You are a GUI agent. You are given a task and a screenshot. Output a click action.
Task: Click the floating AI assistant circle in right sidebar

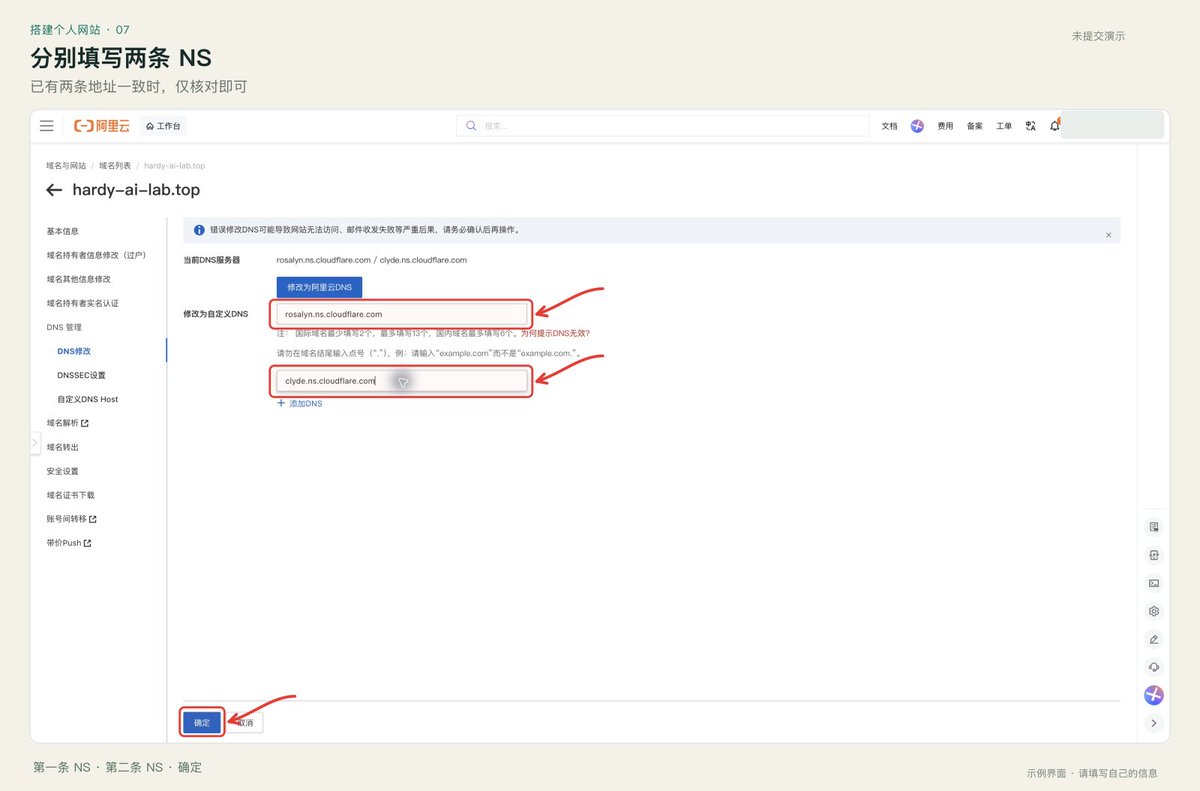coord(1154,695)
